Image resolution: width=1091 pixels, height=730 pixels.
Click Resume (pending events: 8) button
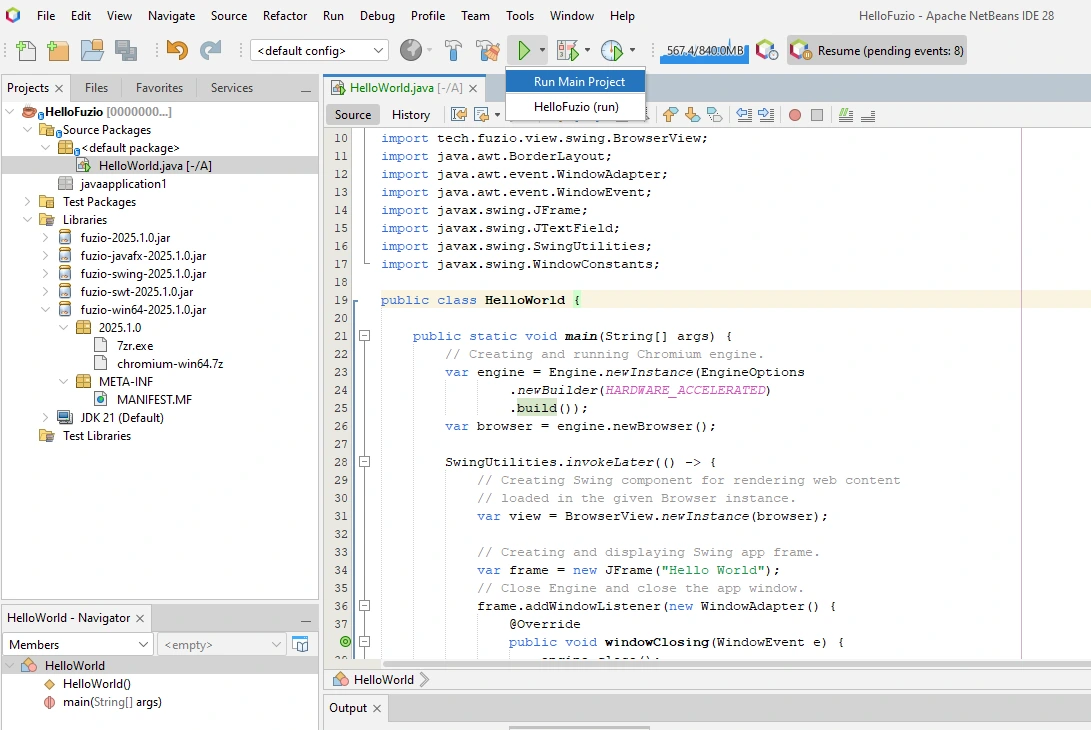click(877, 50)
